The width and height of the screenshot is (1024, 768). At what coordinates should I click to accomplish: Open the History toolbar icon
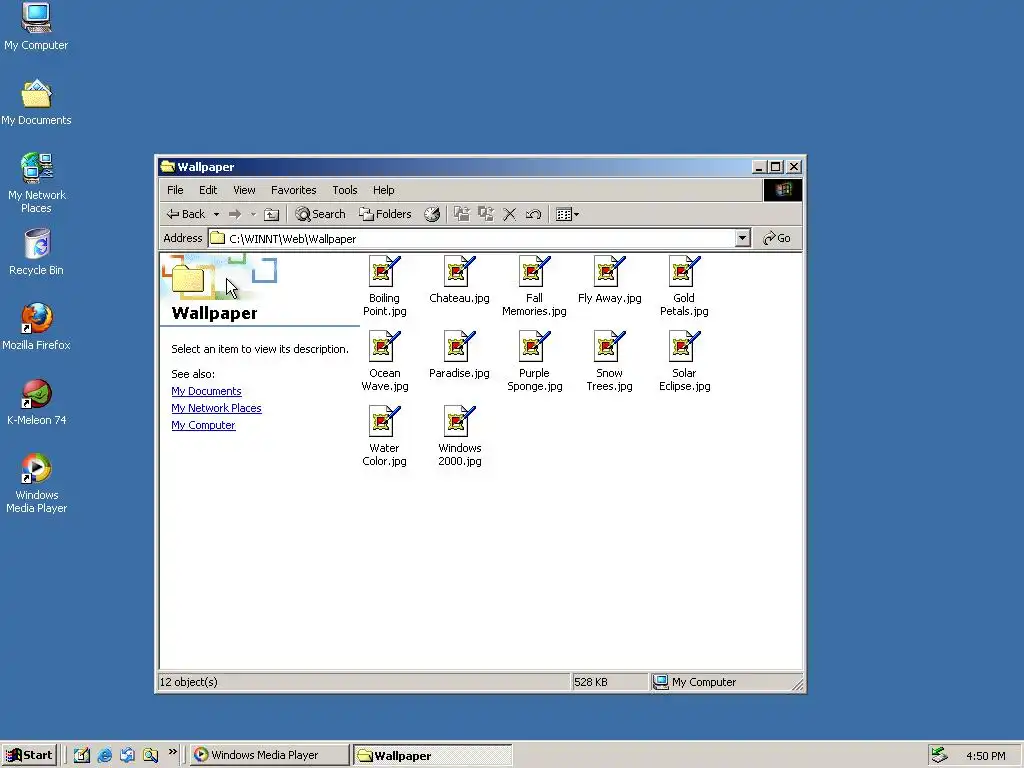pyautogui.click(x=432, y=214)
